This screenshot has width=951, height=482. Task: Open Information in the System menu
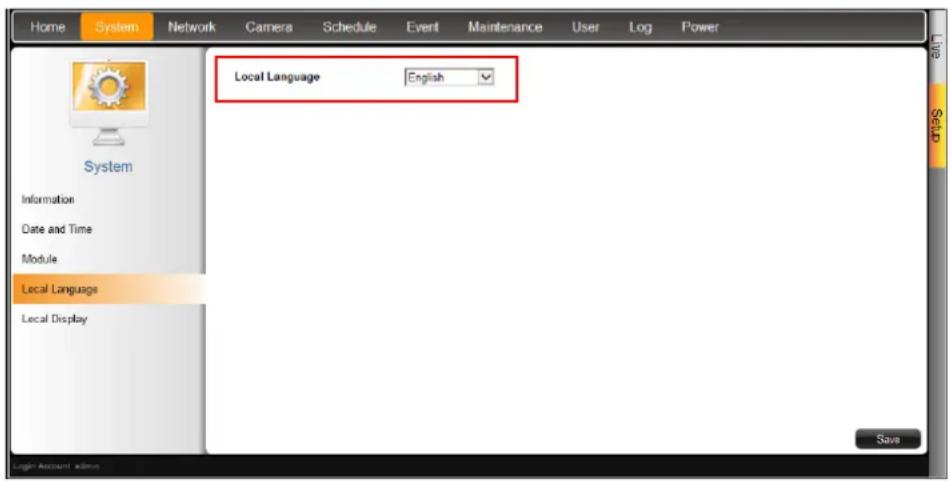(48, 199)
